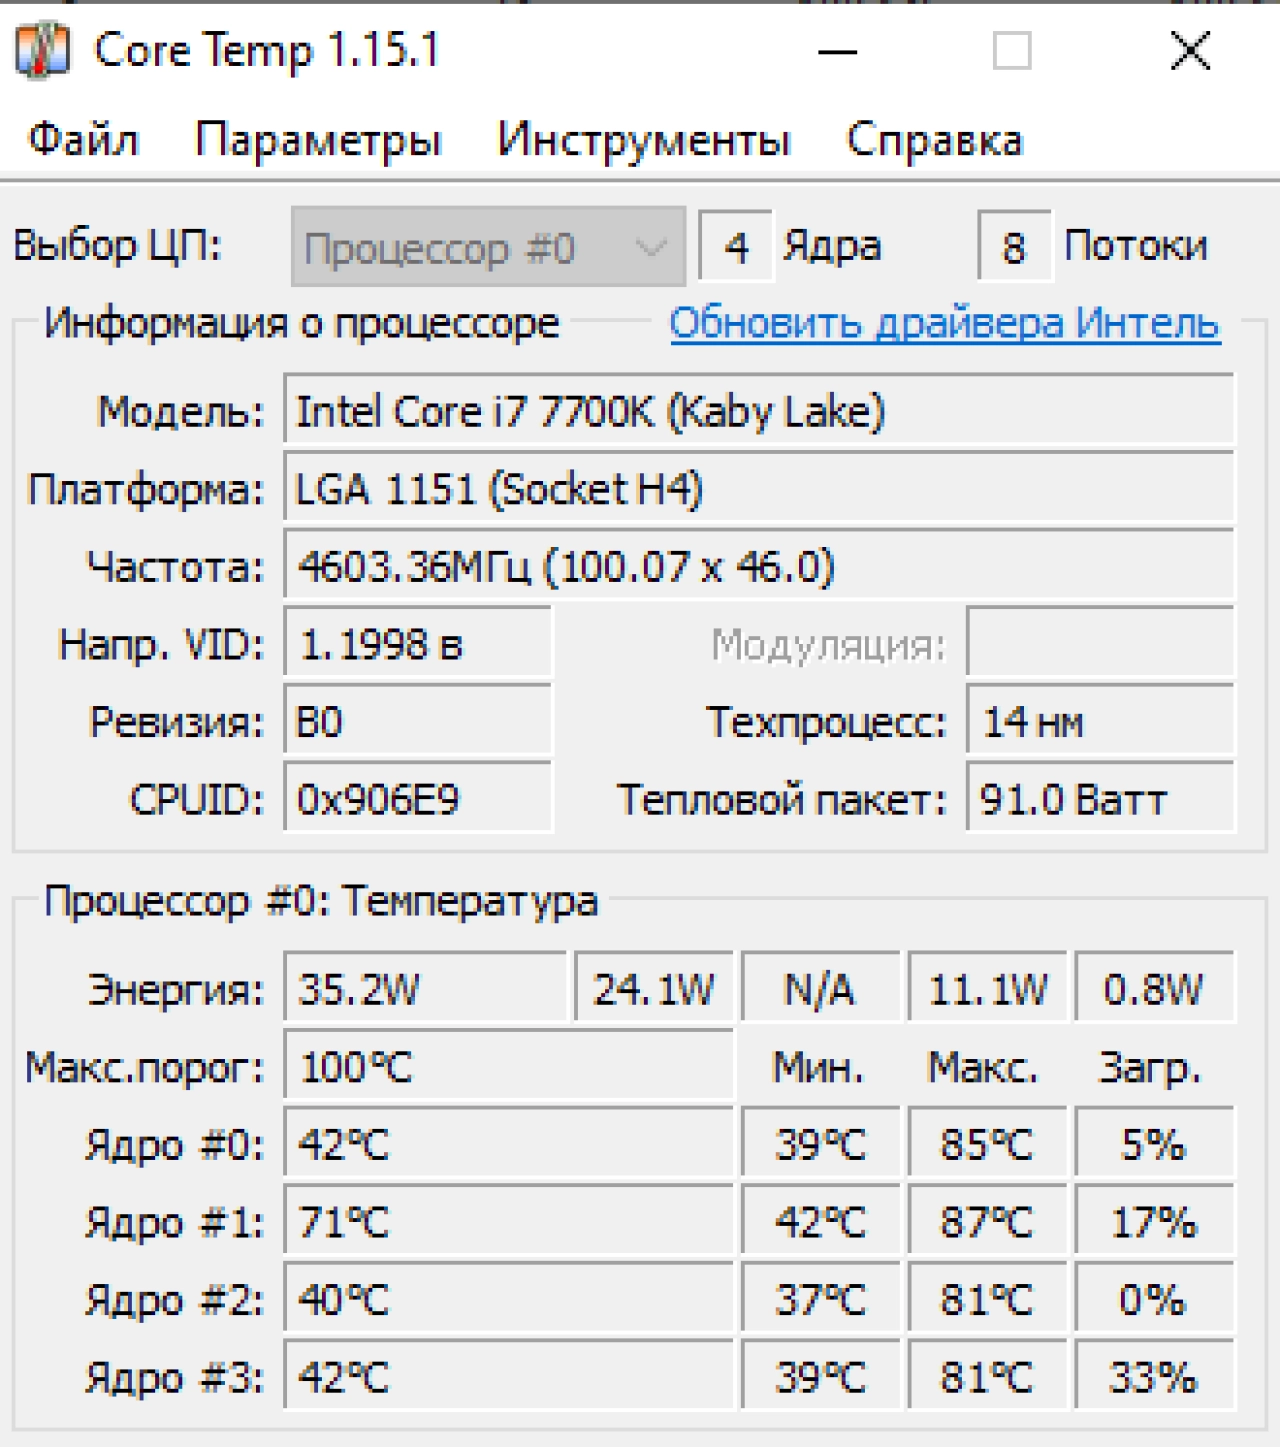
Task: Open the Параметры menu
Action: tap(317, 139)
